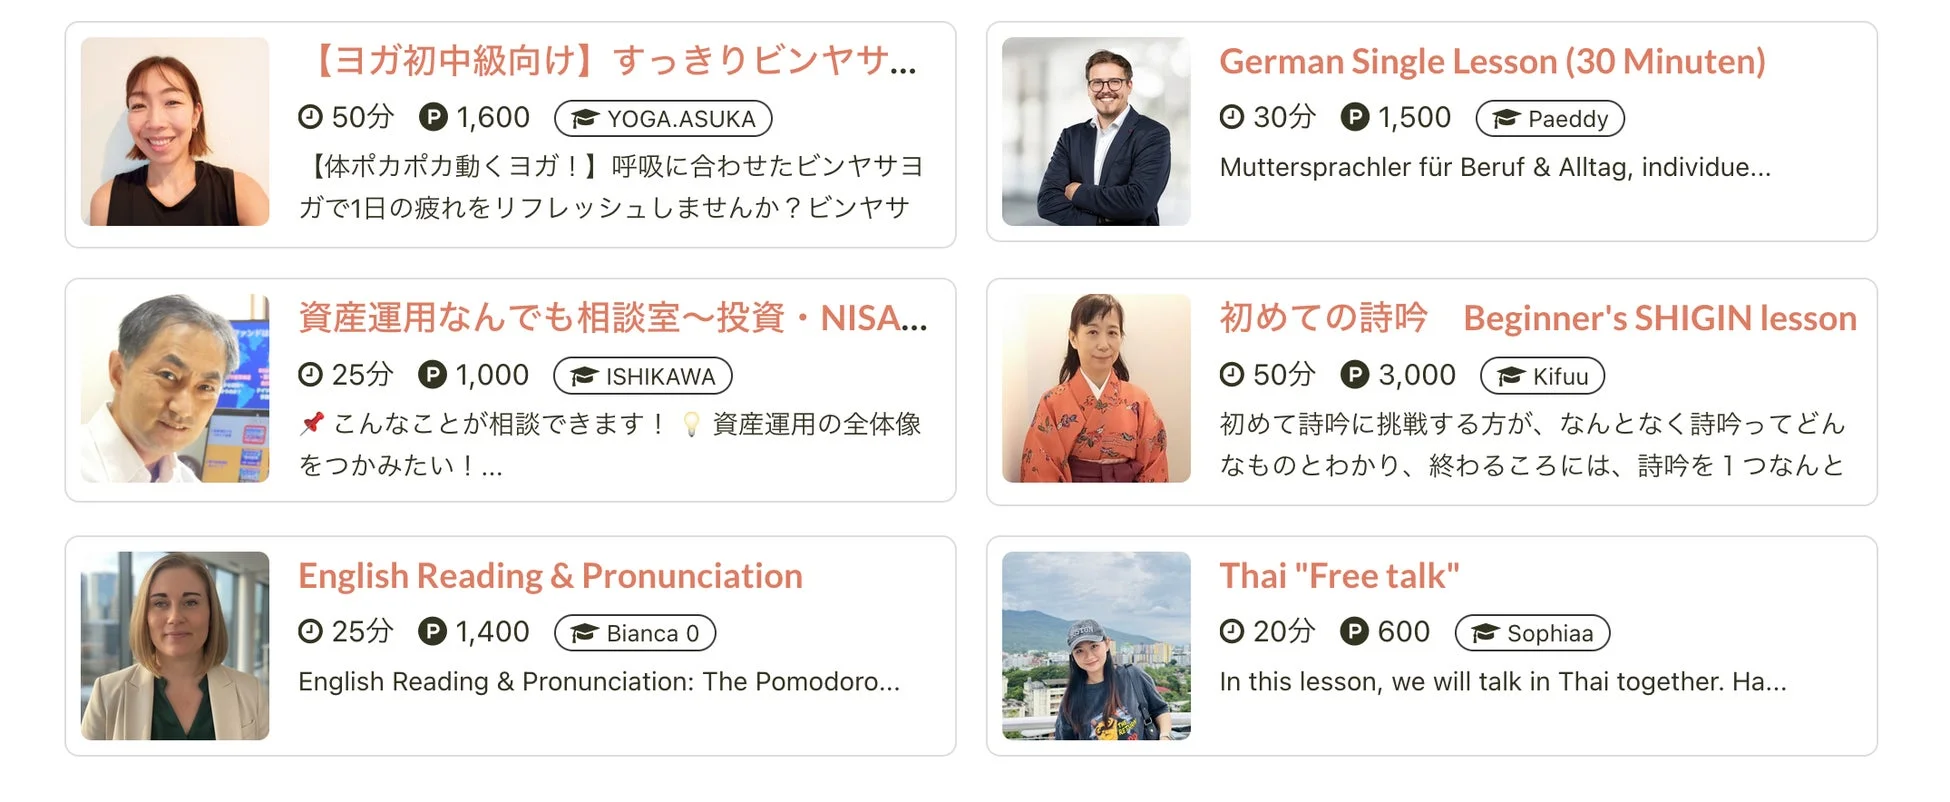Click the P points icon beside 3,000
The width and height of the screenshot is (1950, 802).
tap(1356, 374)
